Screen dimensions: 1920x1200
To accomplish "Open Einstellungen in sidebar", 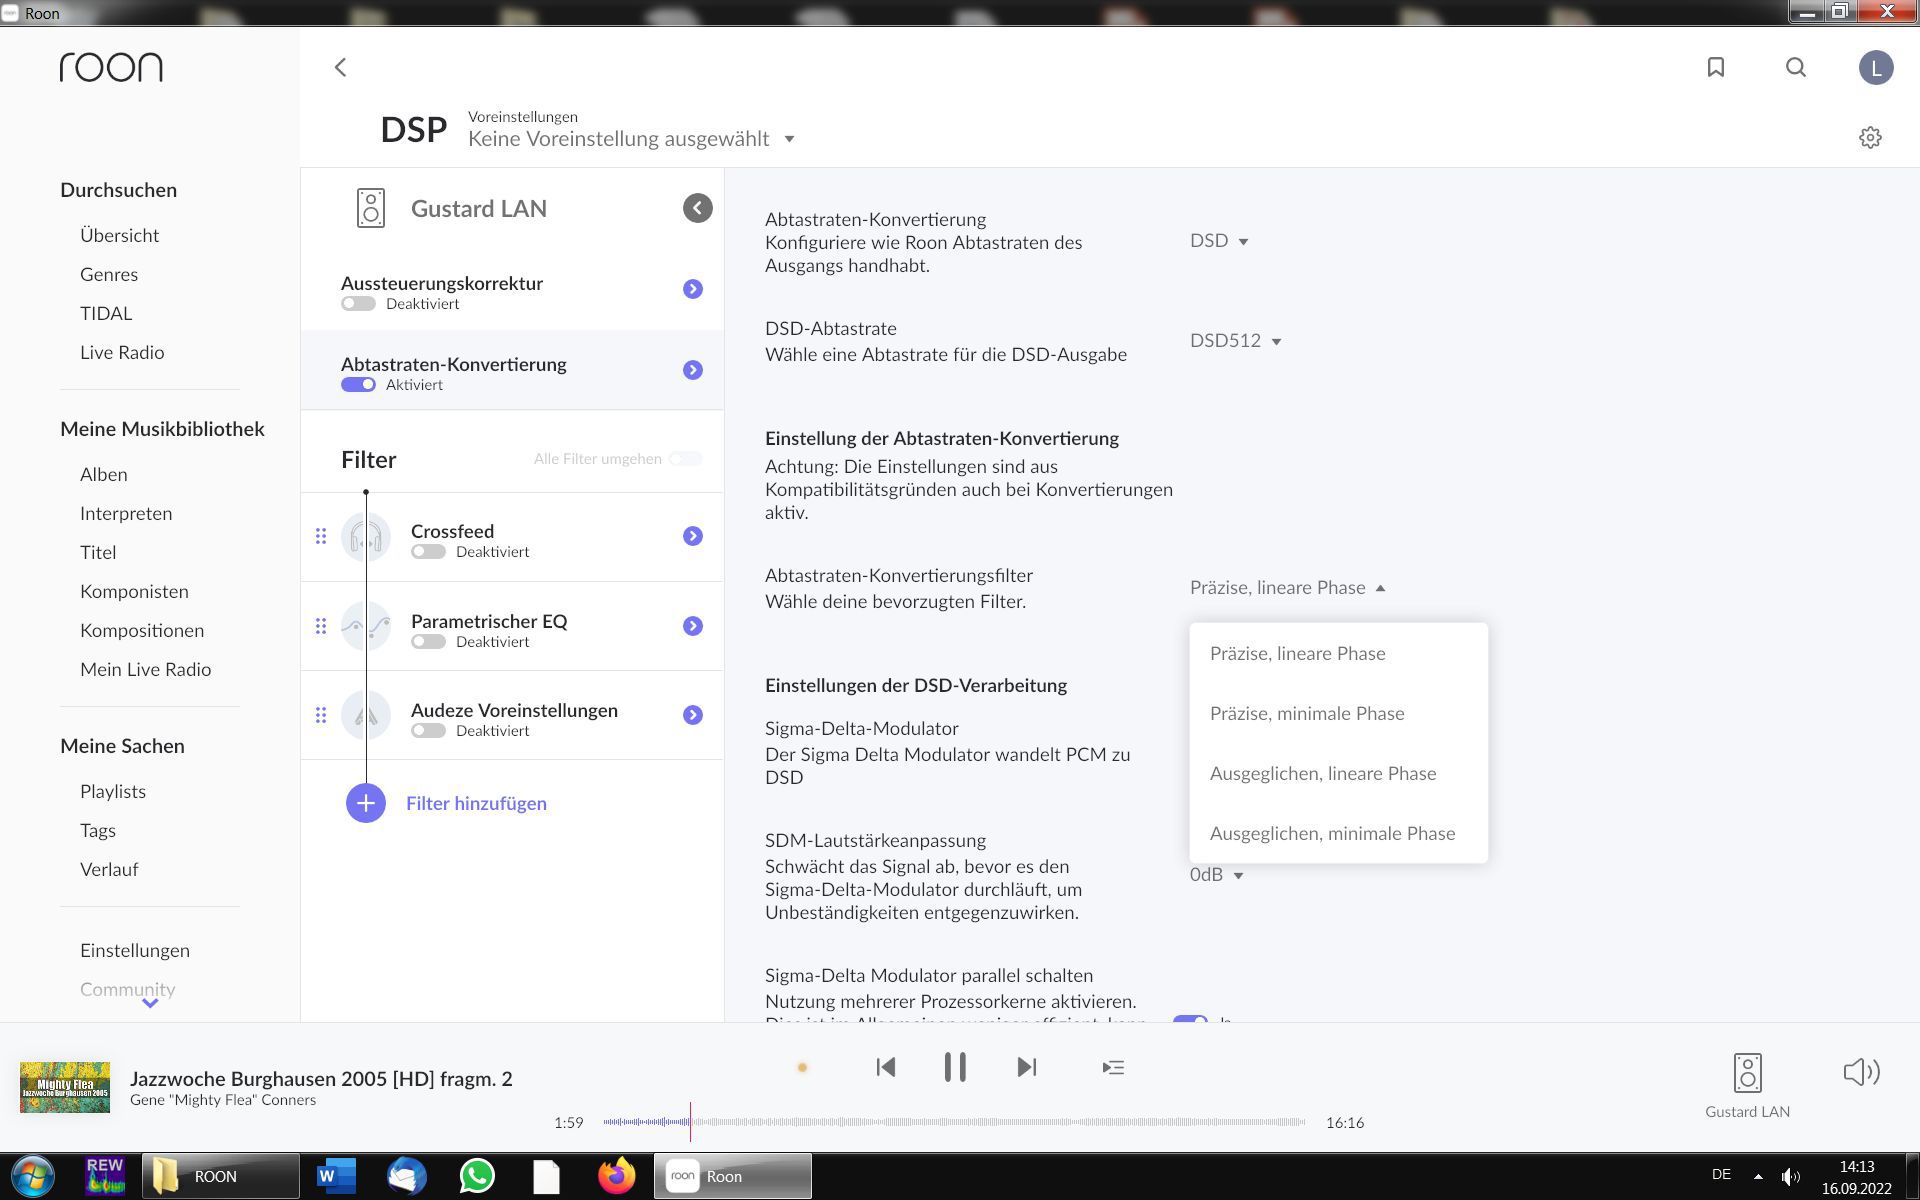I will click(135, 950).
